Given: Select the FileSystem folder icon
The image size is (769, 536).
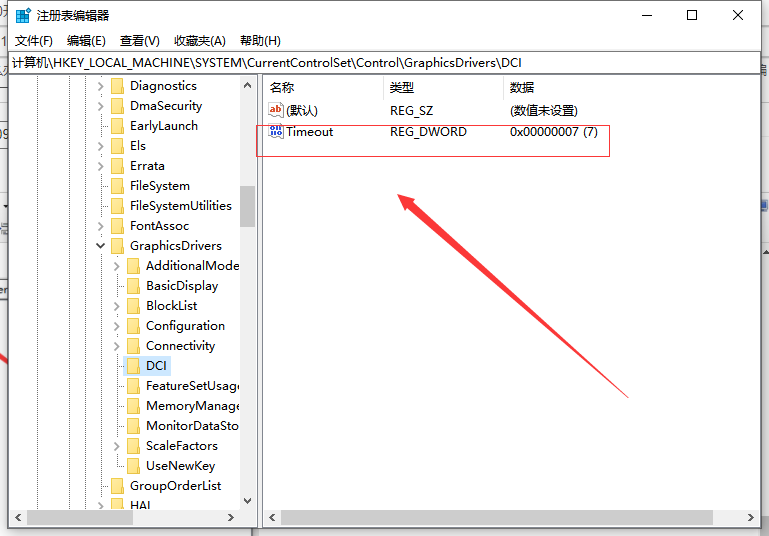Looking at the screenshot, I should [x=118, y=186].
